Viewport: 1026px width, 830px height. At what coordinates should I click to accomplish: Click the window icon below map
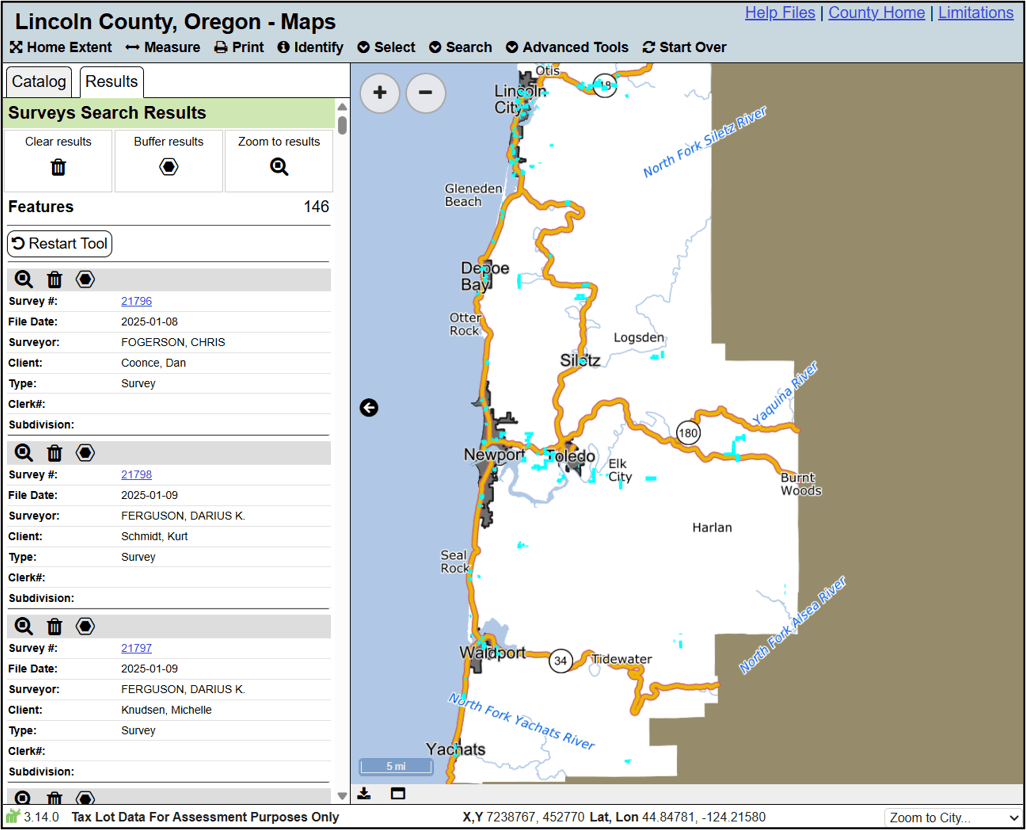[398, 793]
